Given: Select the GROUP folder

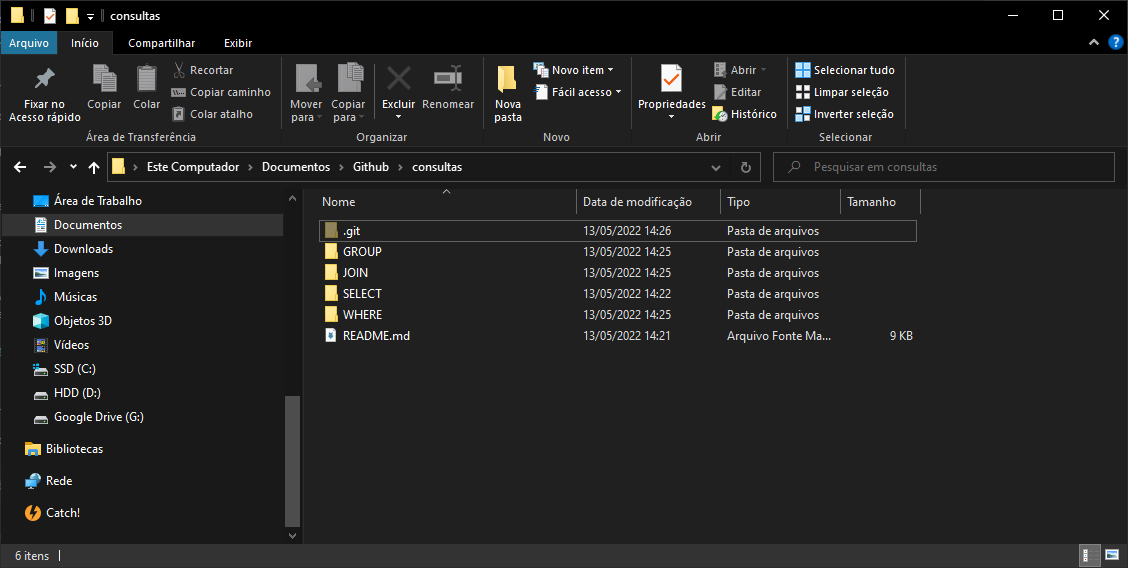Looking at the screenshot, I should coord(618,252).
